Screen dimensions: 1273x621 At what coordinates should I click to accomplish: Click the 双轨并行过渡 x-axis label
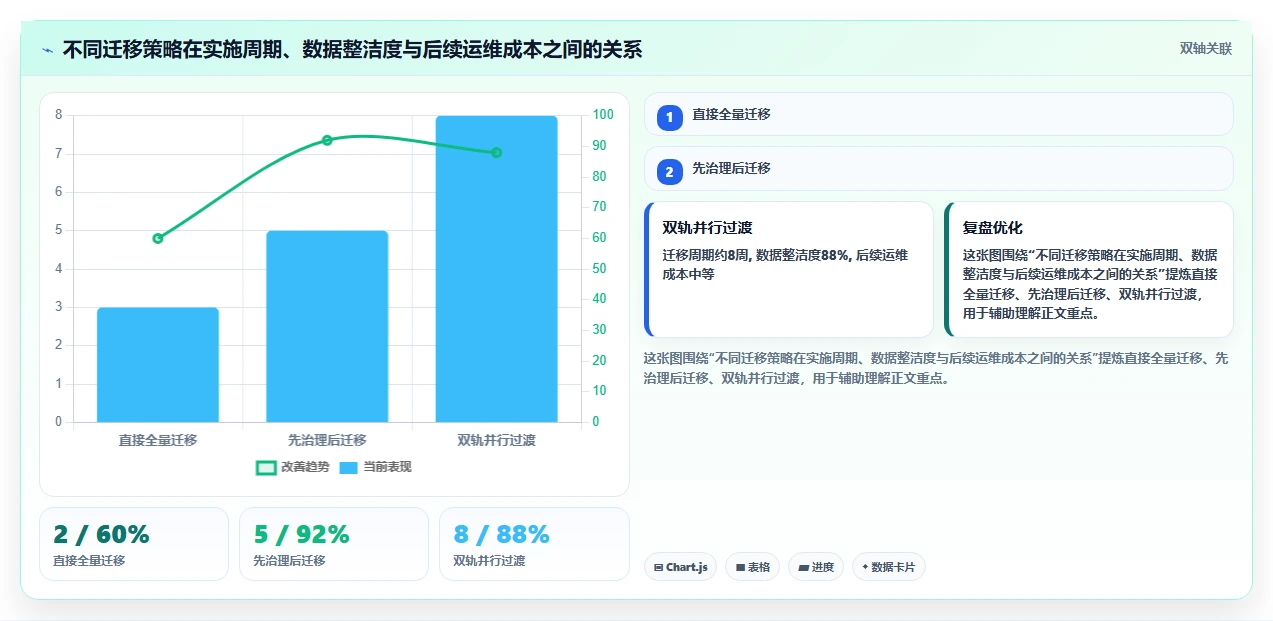[x=496, y=440]
